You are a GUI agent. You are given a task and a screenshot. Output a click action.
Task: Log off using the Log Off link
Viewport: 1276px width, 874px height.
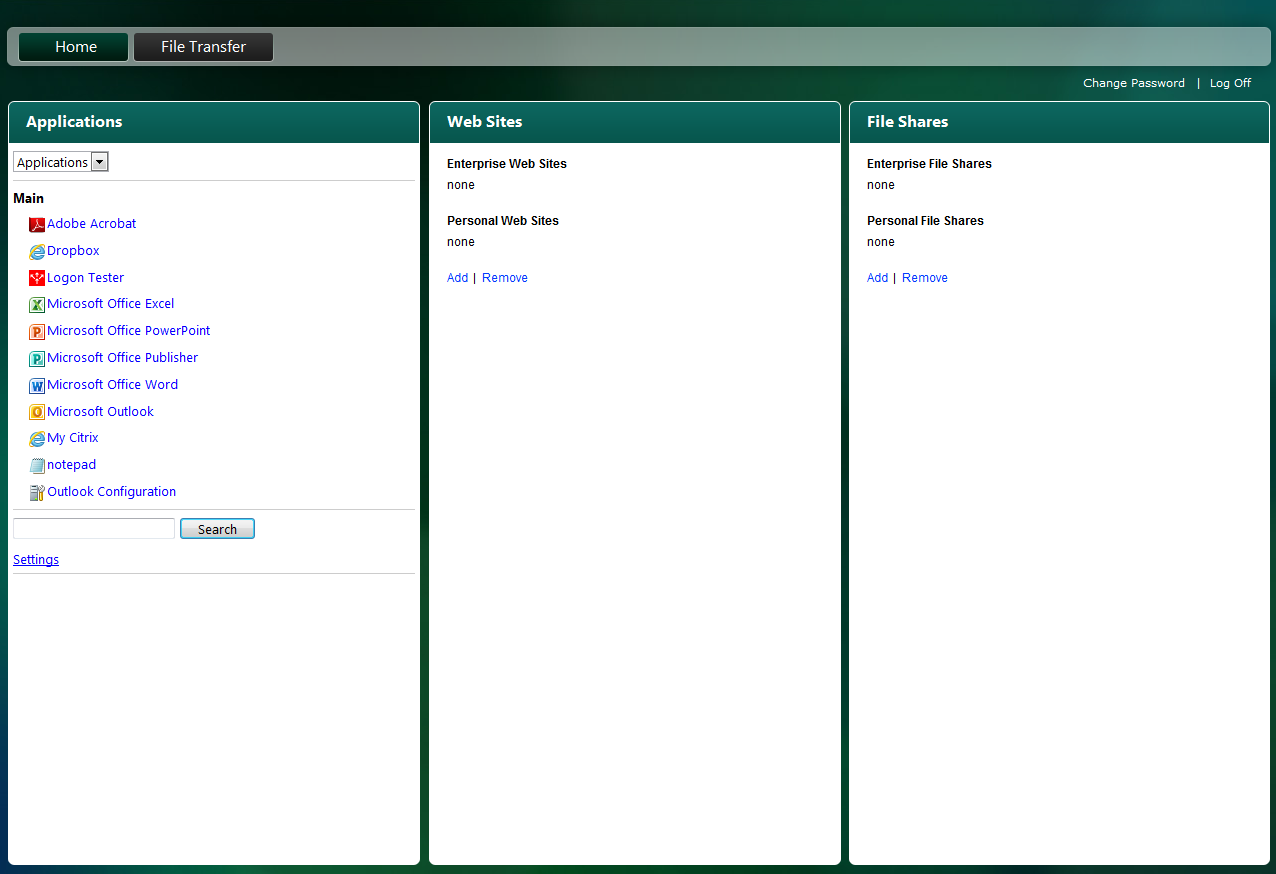(x=1230, y=83)
